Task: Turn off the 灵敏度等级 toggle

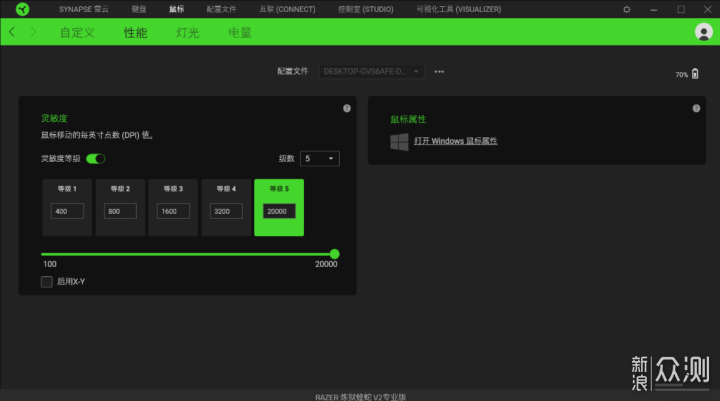Action: coord(96,158)
